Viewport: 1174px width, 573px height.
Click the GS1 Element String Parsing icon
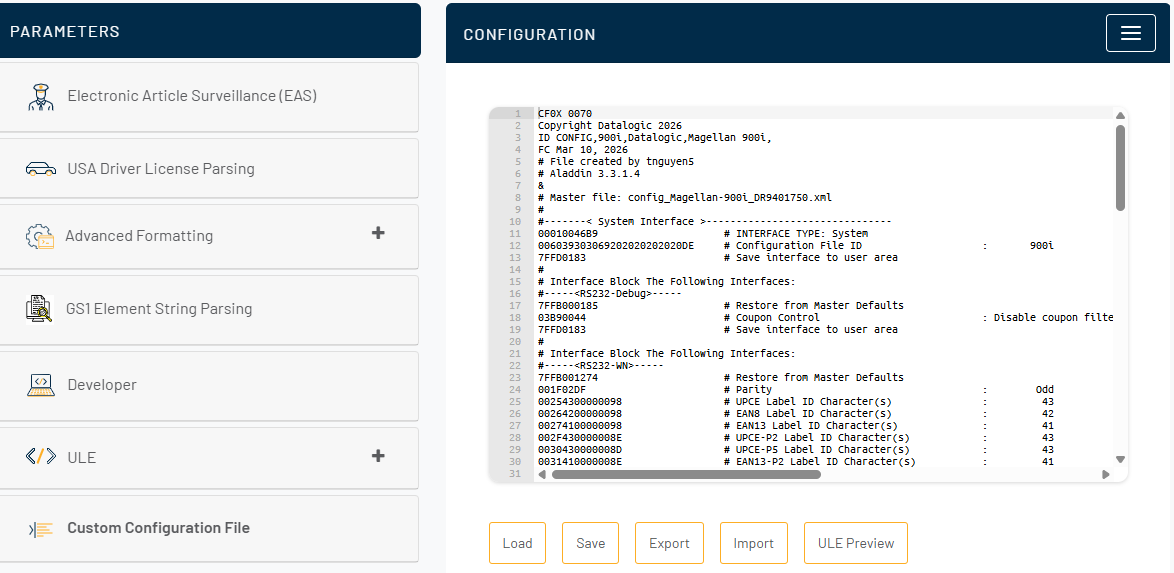pos(40,309)
